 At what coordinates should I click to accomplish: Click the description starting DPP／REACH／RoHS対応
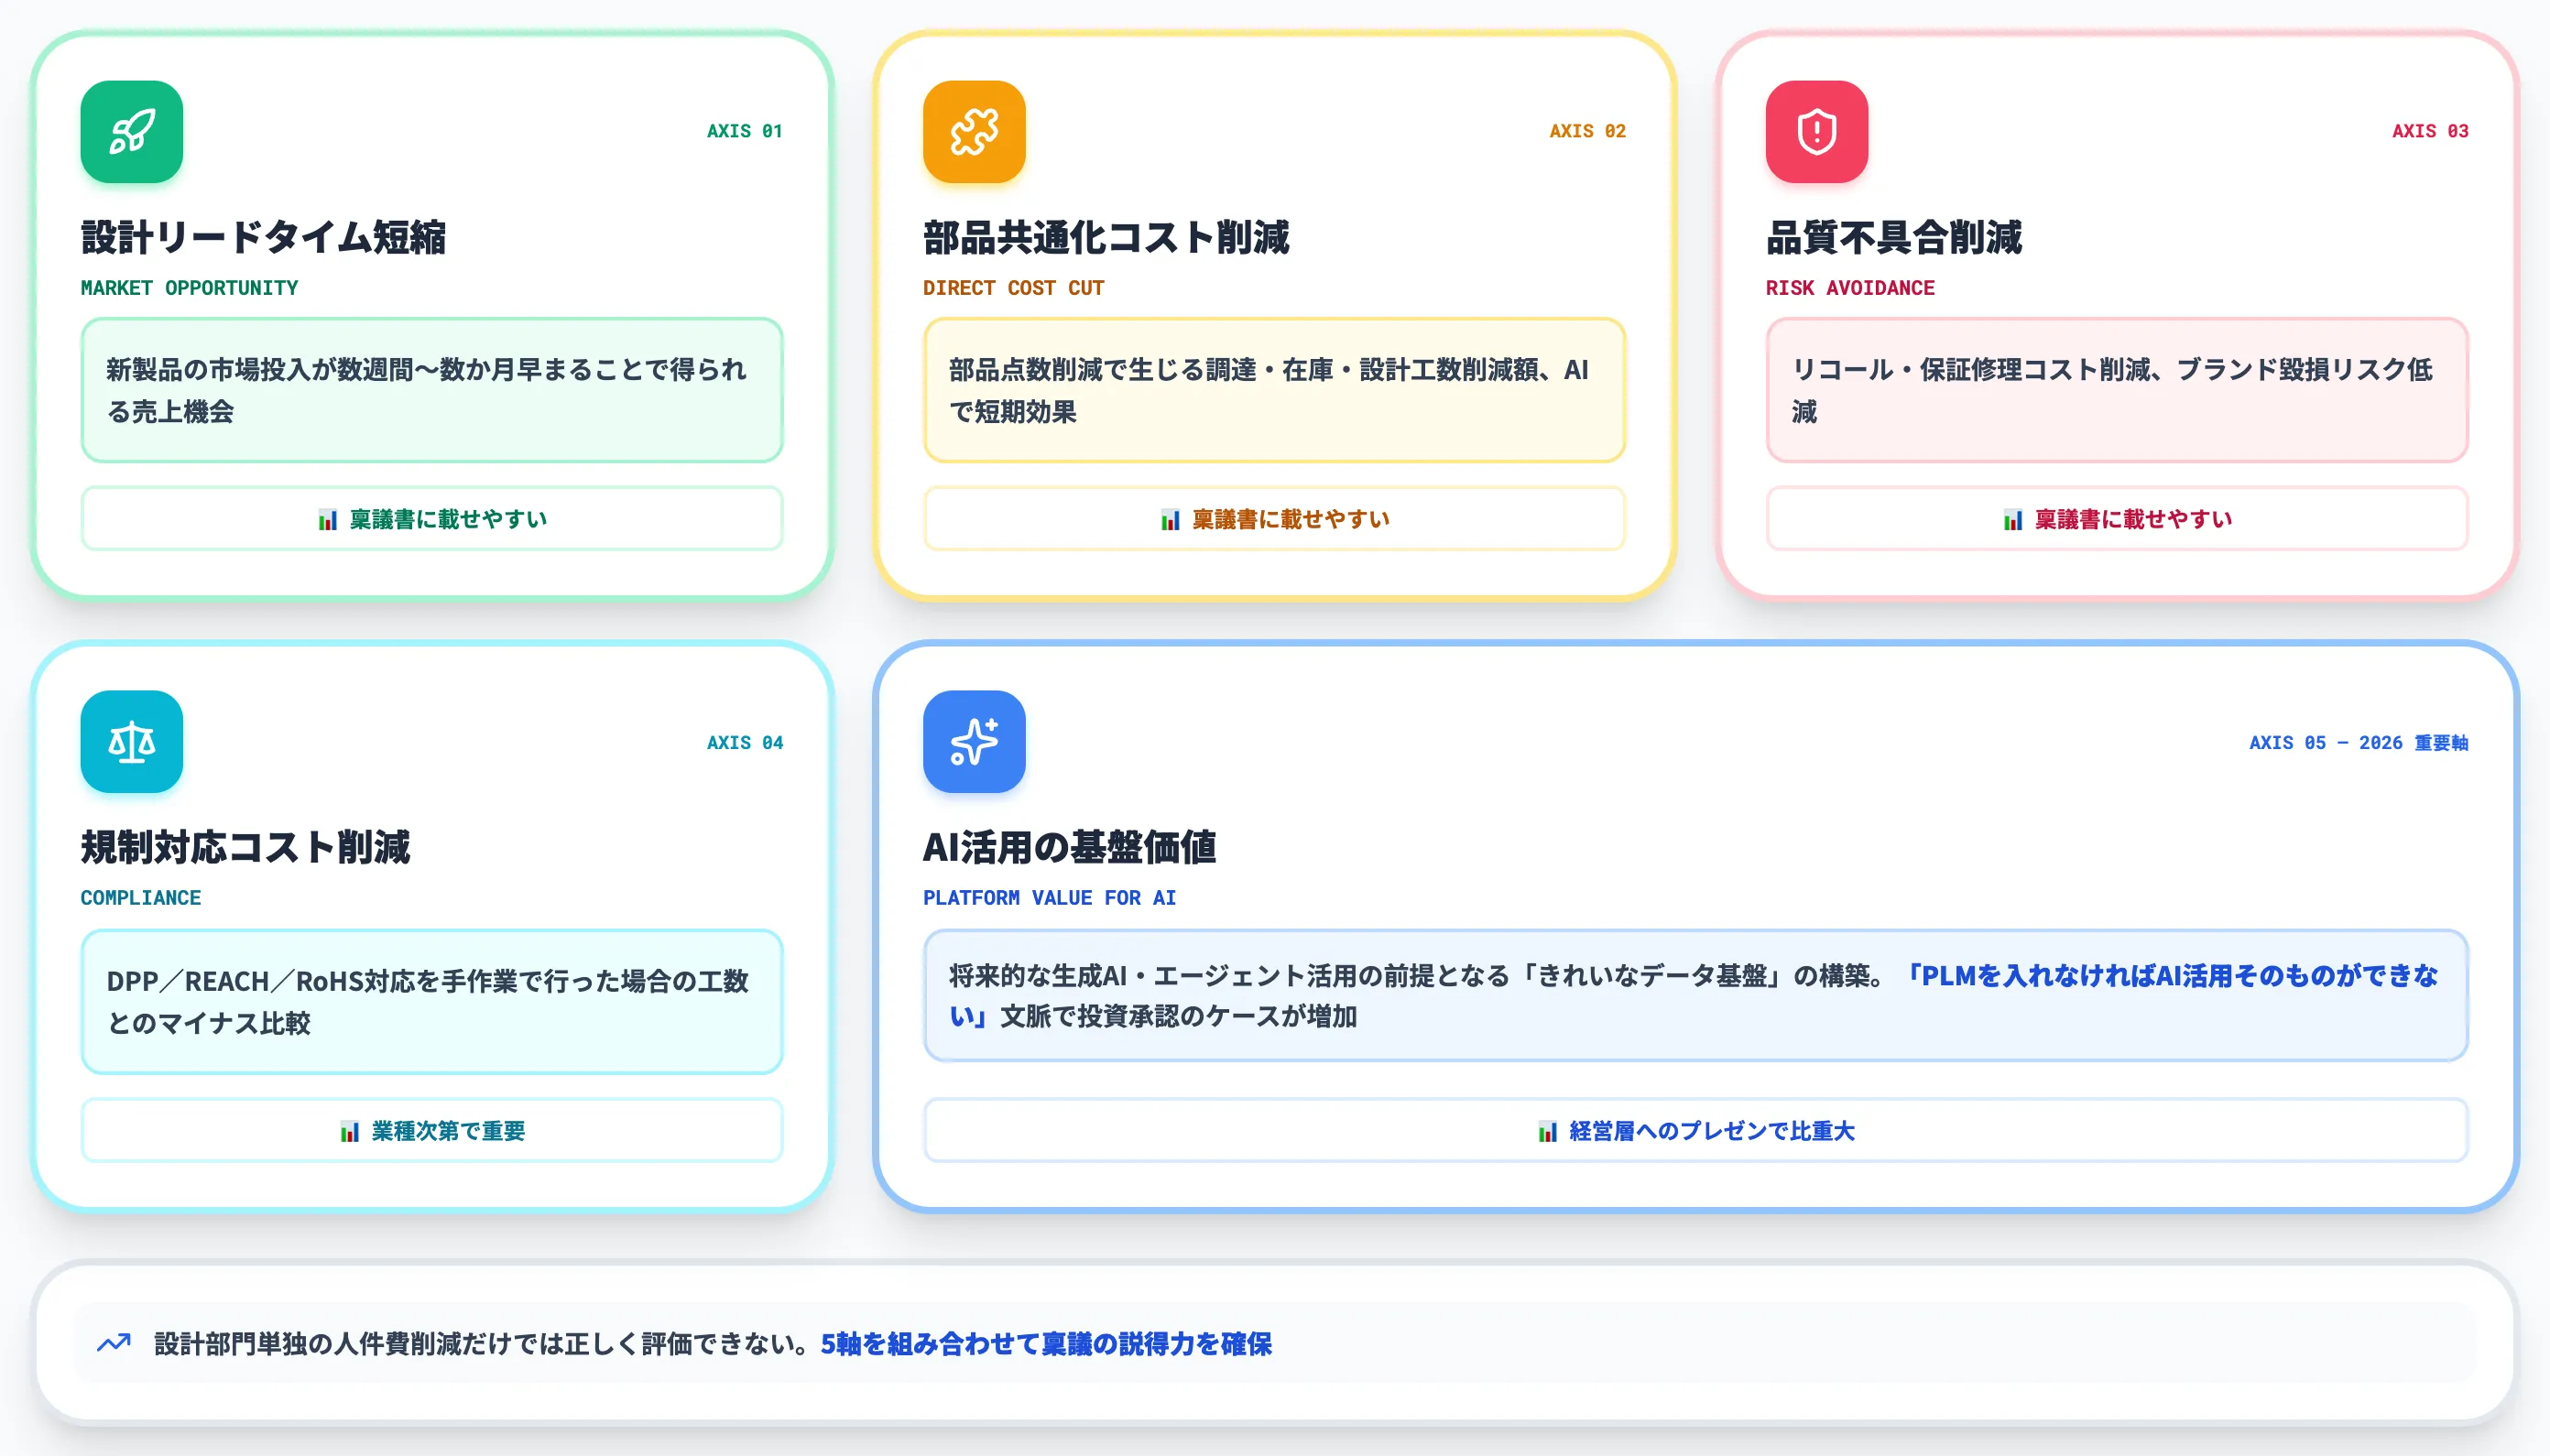pyautogui.click(x=427, y=1001)
